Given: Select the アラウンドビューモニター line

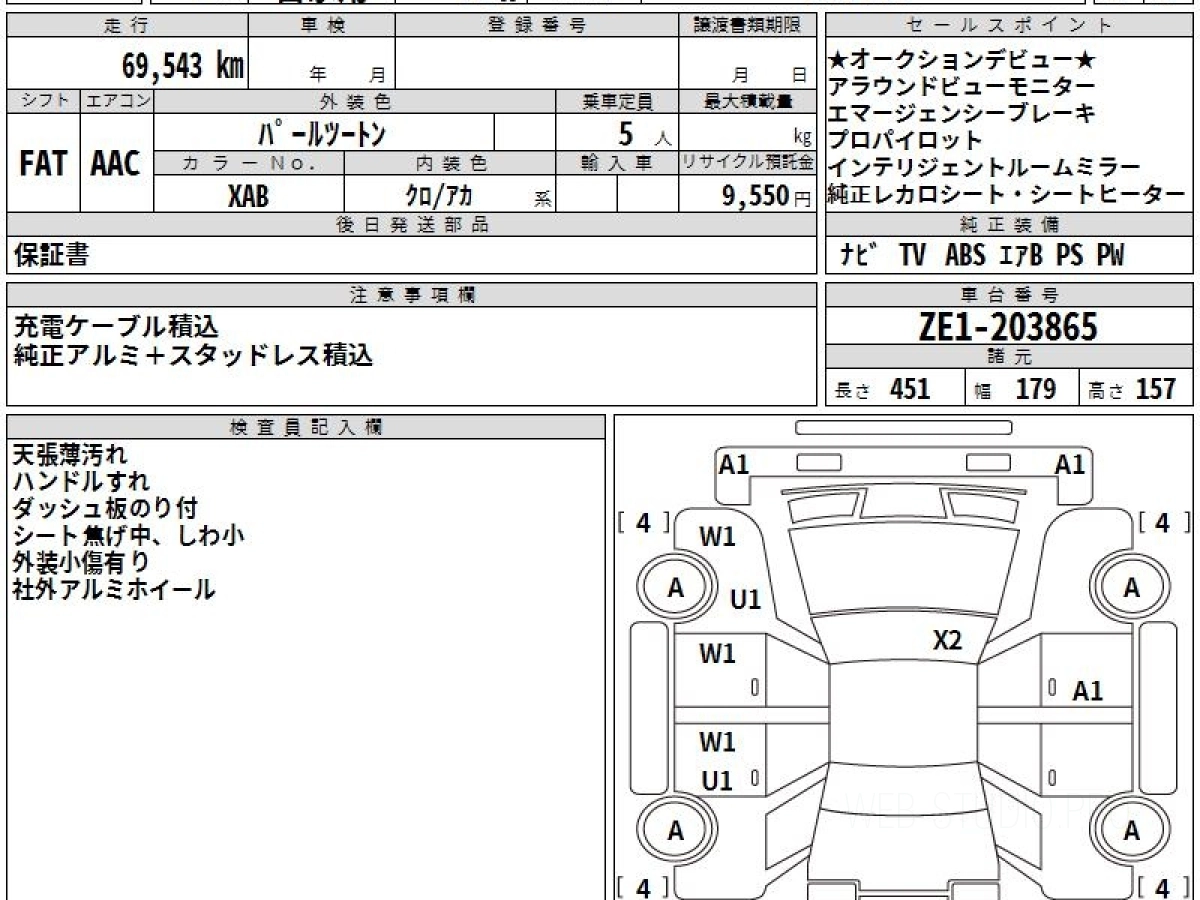Looking at the screenshot, I should click(x=962, y=88).
